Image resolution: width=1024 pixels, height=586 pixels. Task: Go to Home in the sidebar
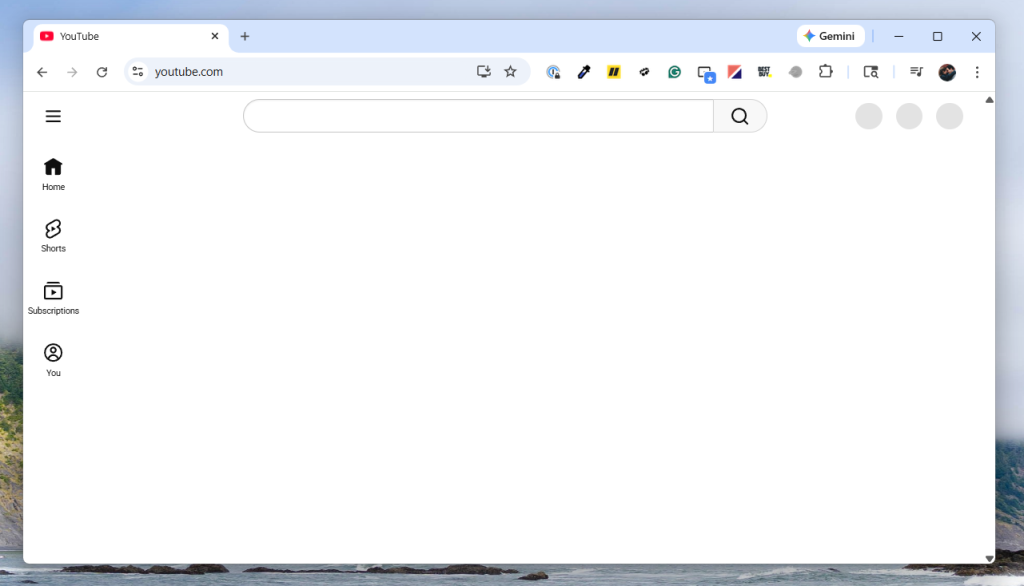[53, 173]
